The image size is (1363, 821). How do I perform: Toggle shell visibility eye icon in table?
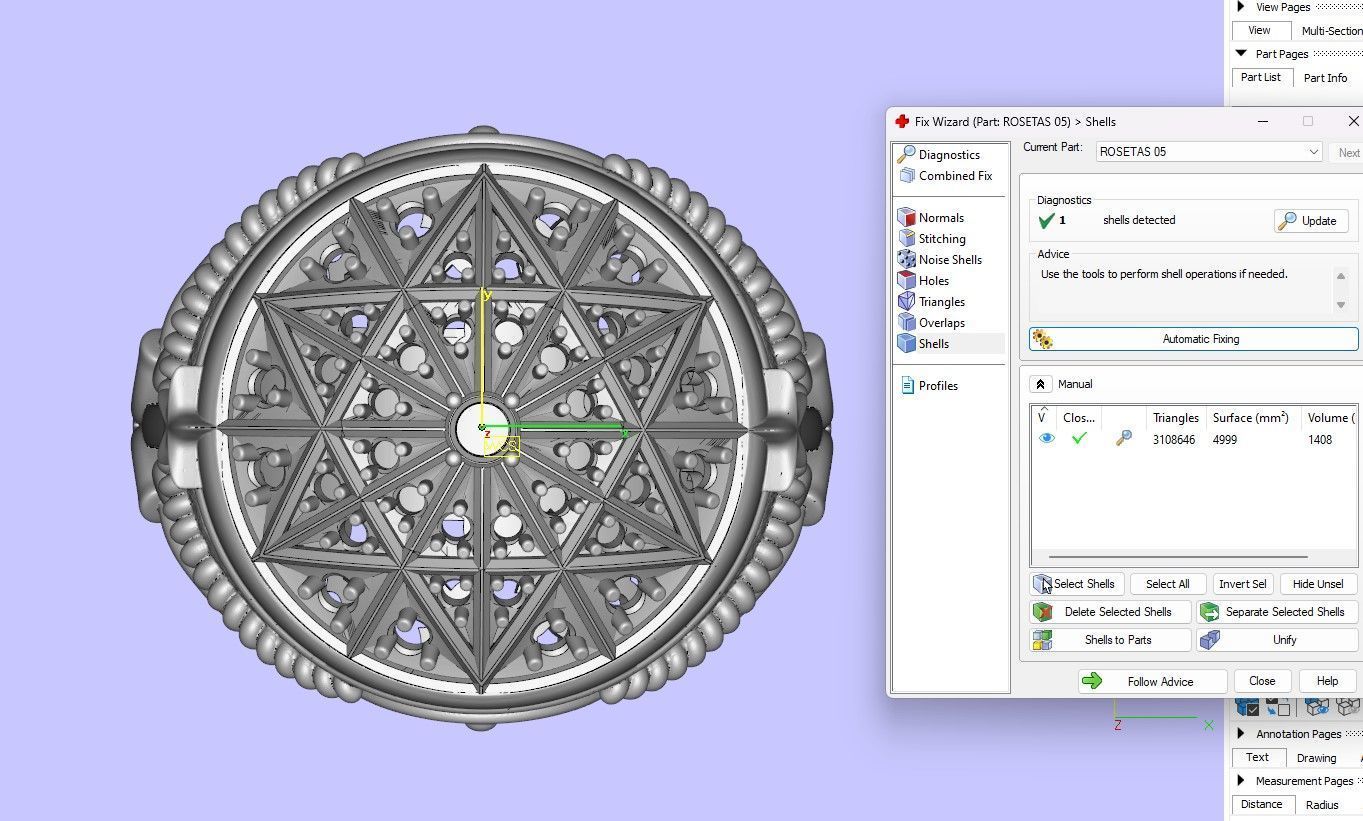click(x=1046, y=439)
